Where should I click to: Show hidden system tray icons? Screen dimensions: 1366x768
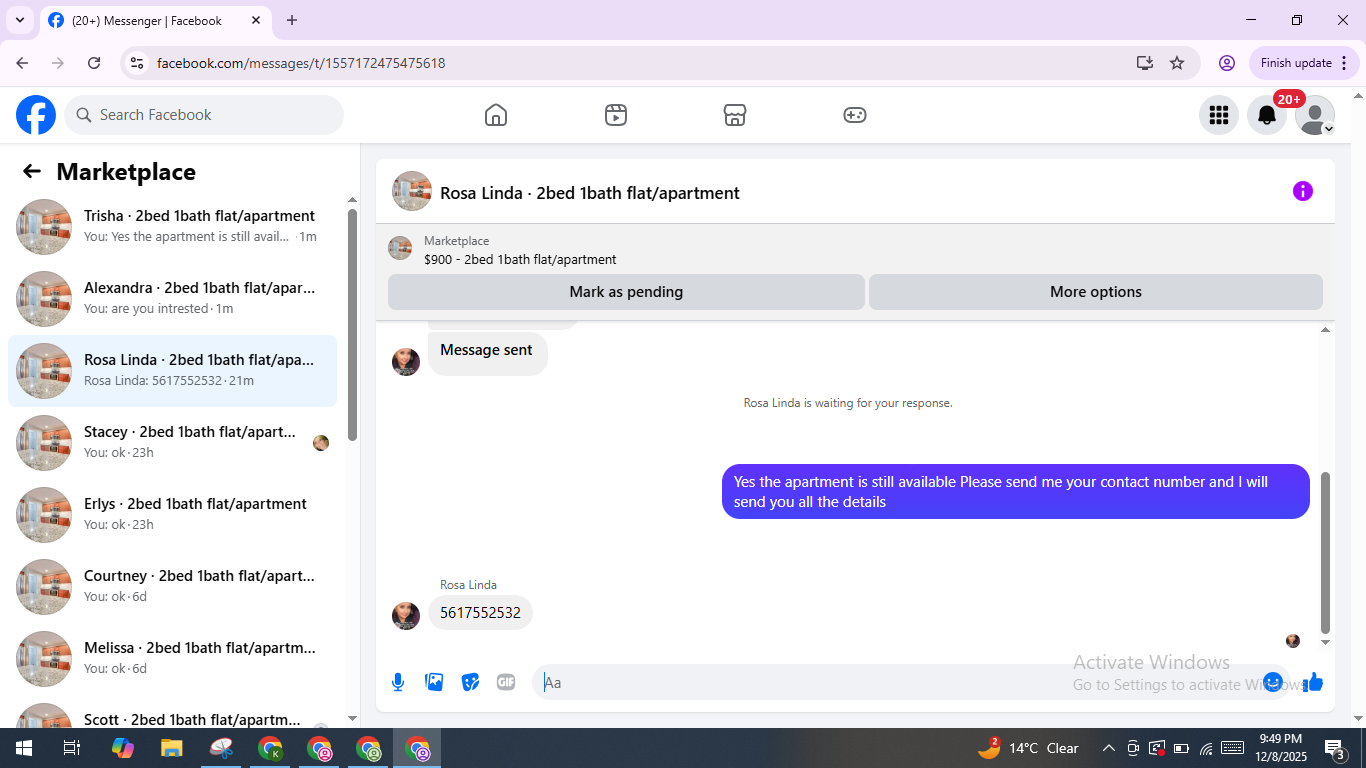[1109, 748]
